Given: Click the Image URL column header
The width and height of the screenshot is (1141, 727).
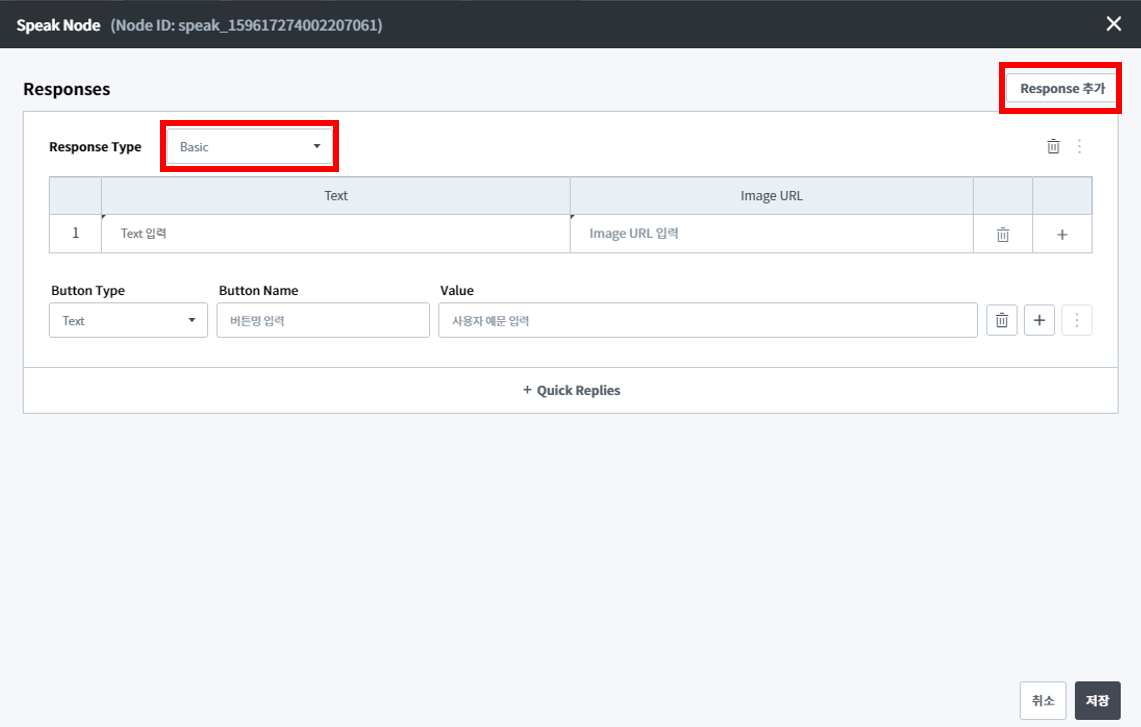Looking at the screenshot, I should (x=771, y=196).
